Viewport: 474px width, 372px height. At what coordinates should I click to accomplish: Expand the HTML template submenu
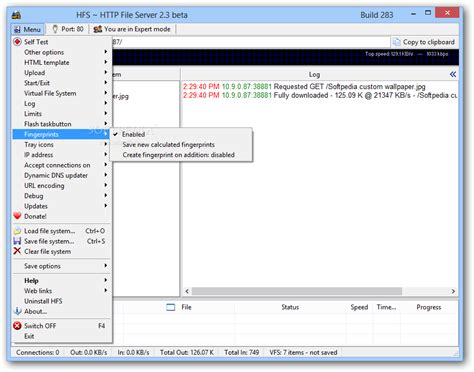(61, 63)
